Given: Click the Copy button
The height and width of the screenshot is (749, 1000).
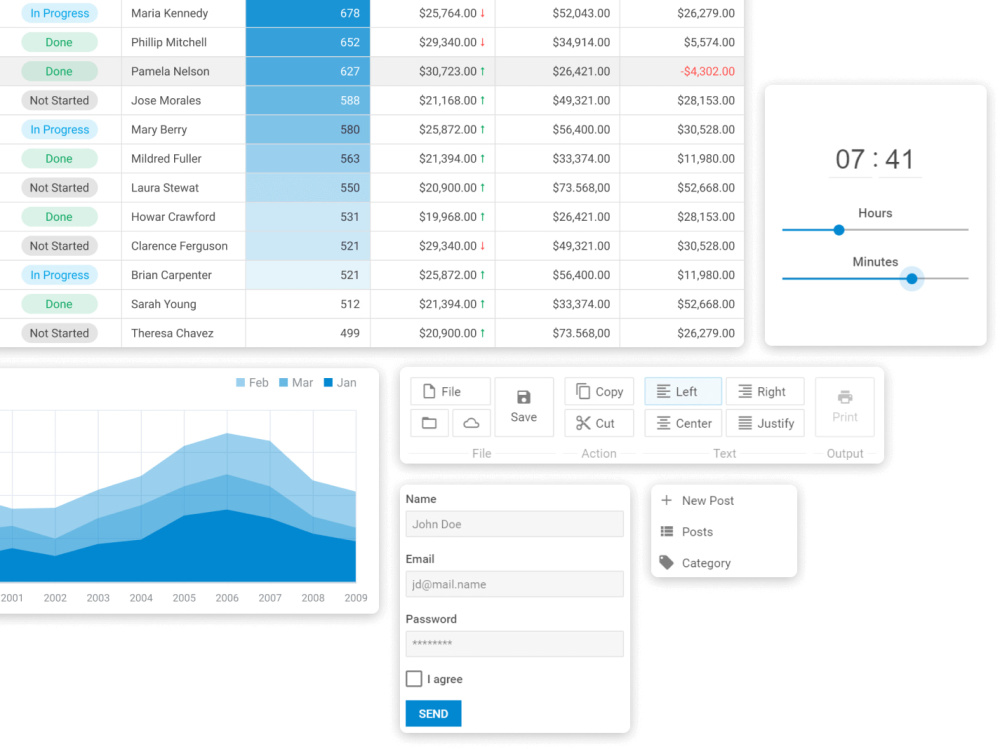Looking at the screenshot, I should coord(599,391).
